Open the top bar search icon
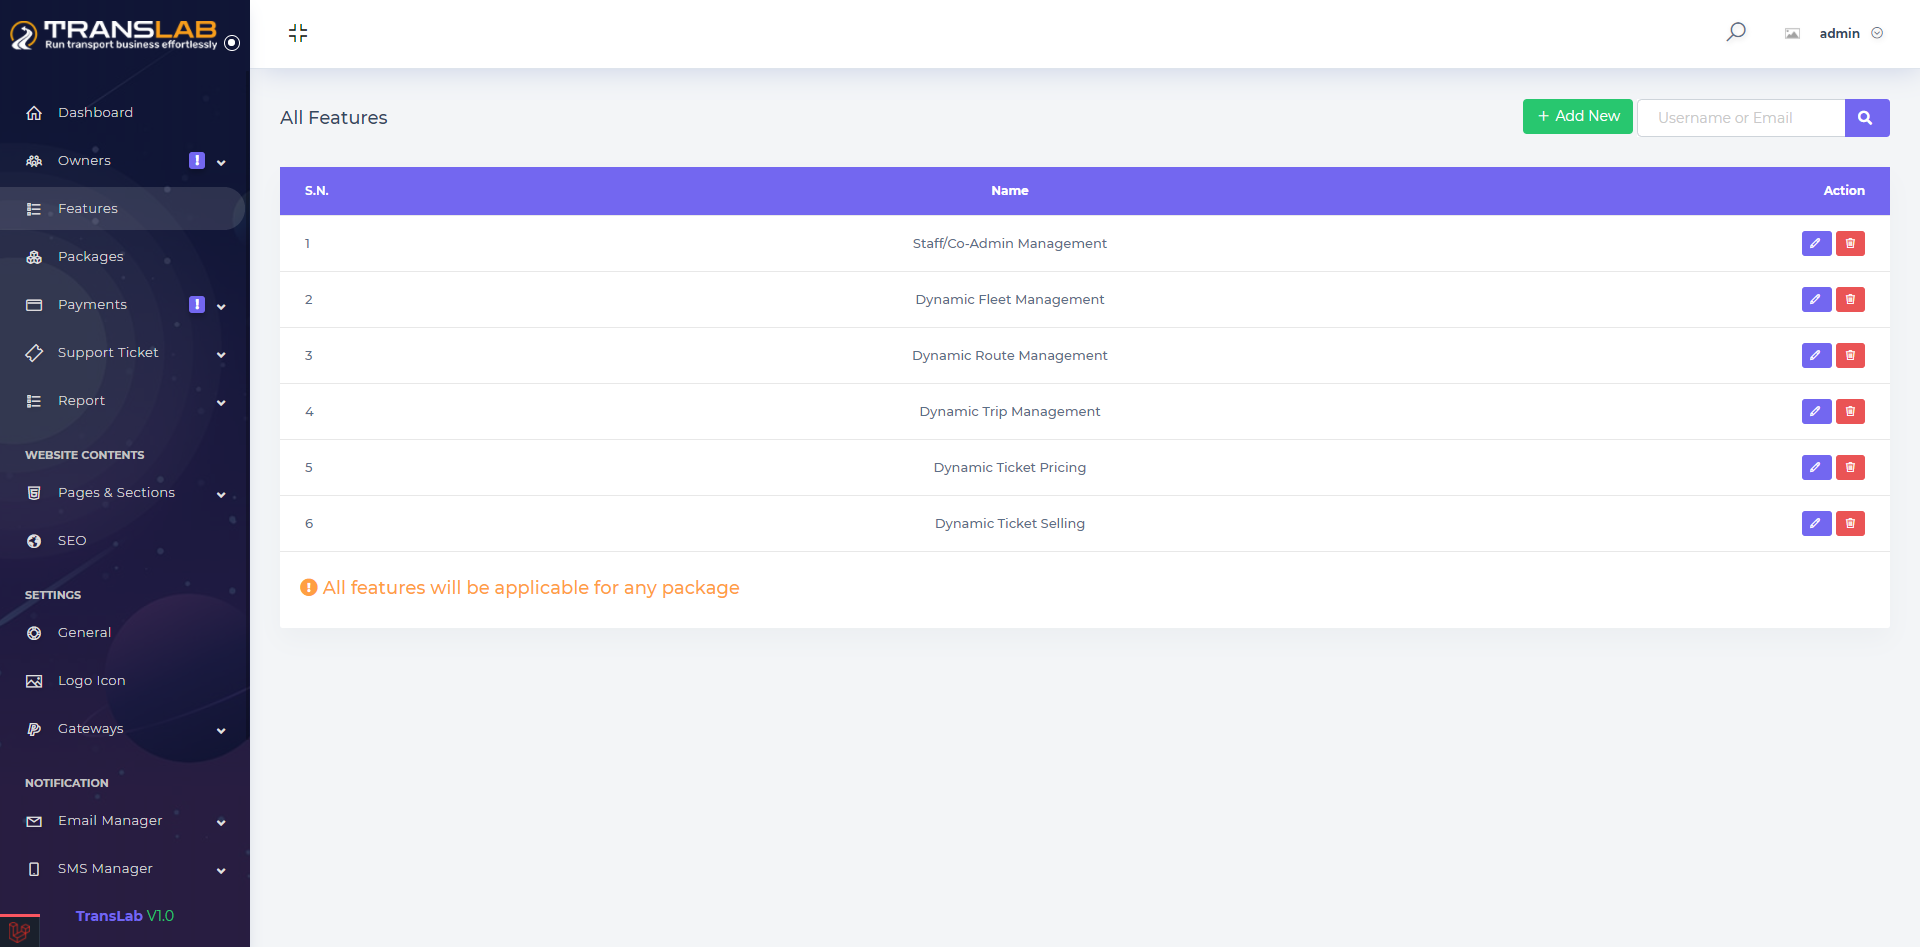 point(1736,32)
